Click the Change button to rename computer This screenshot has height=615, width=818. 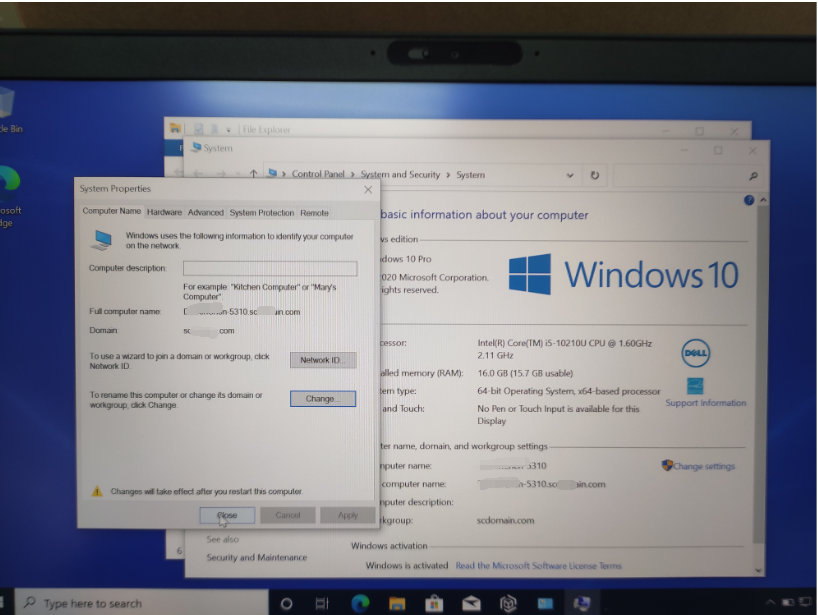(323, 399)
